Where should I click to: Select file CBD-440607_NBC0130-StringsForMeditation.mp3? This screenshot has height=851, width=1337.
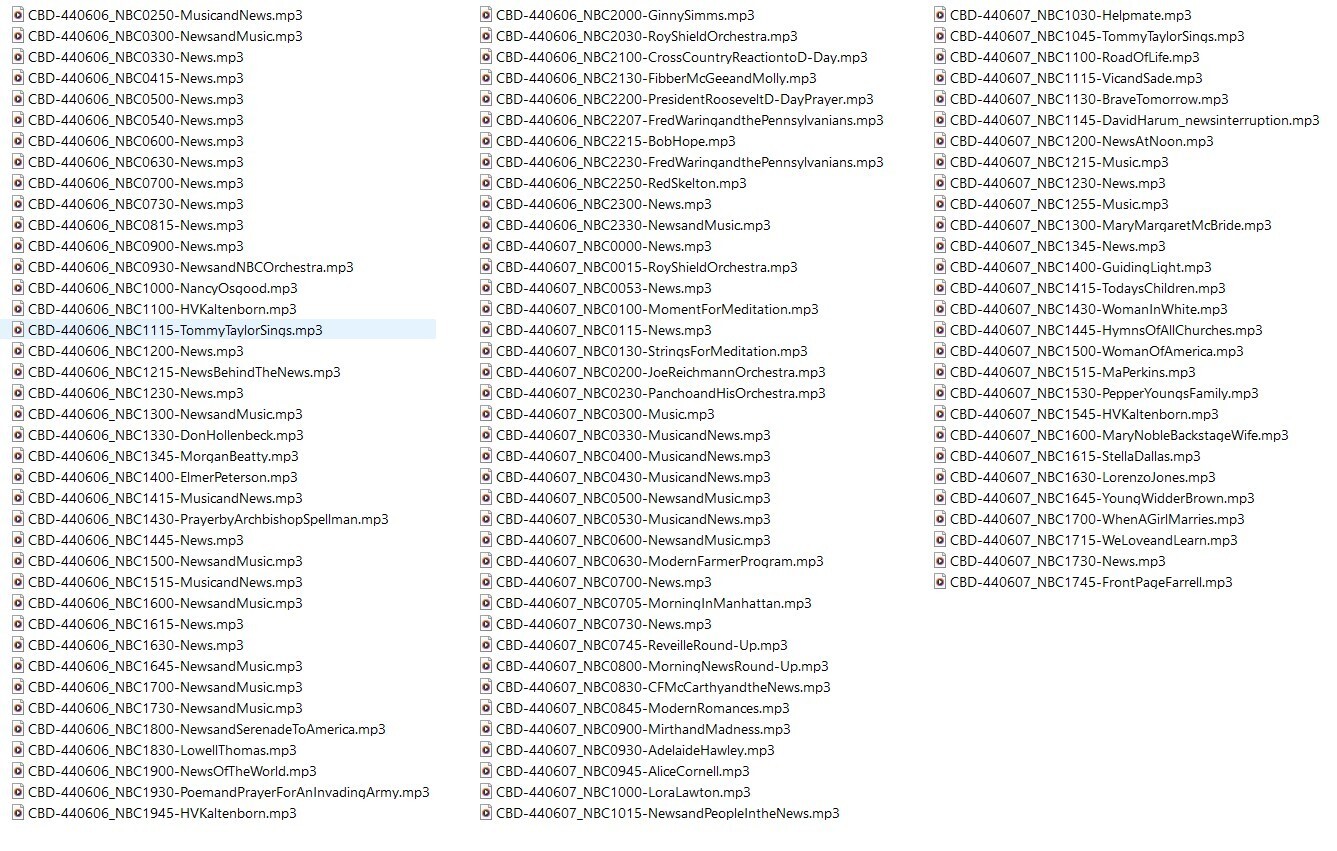(652, 351)
